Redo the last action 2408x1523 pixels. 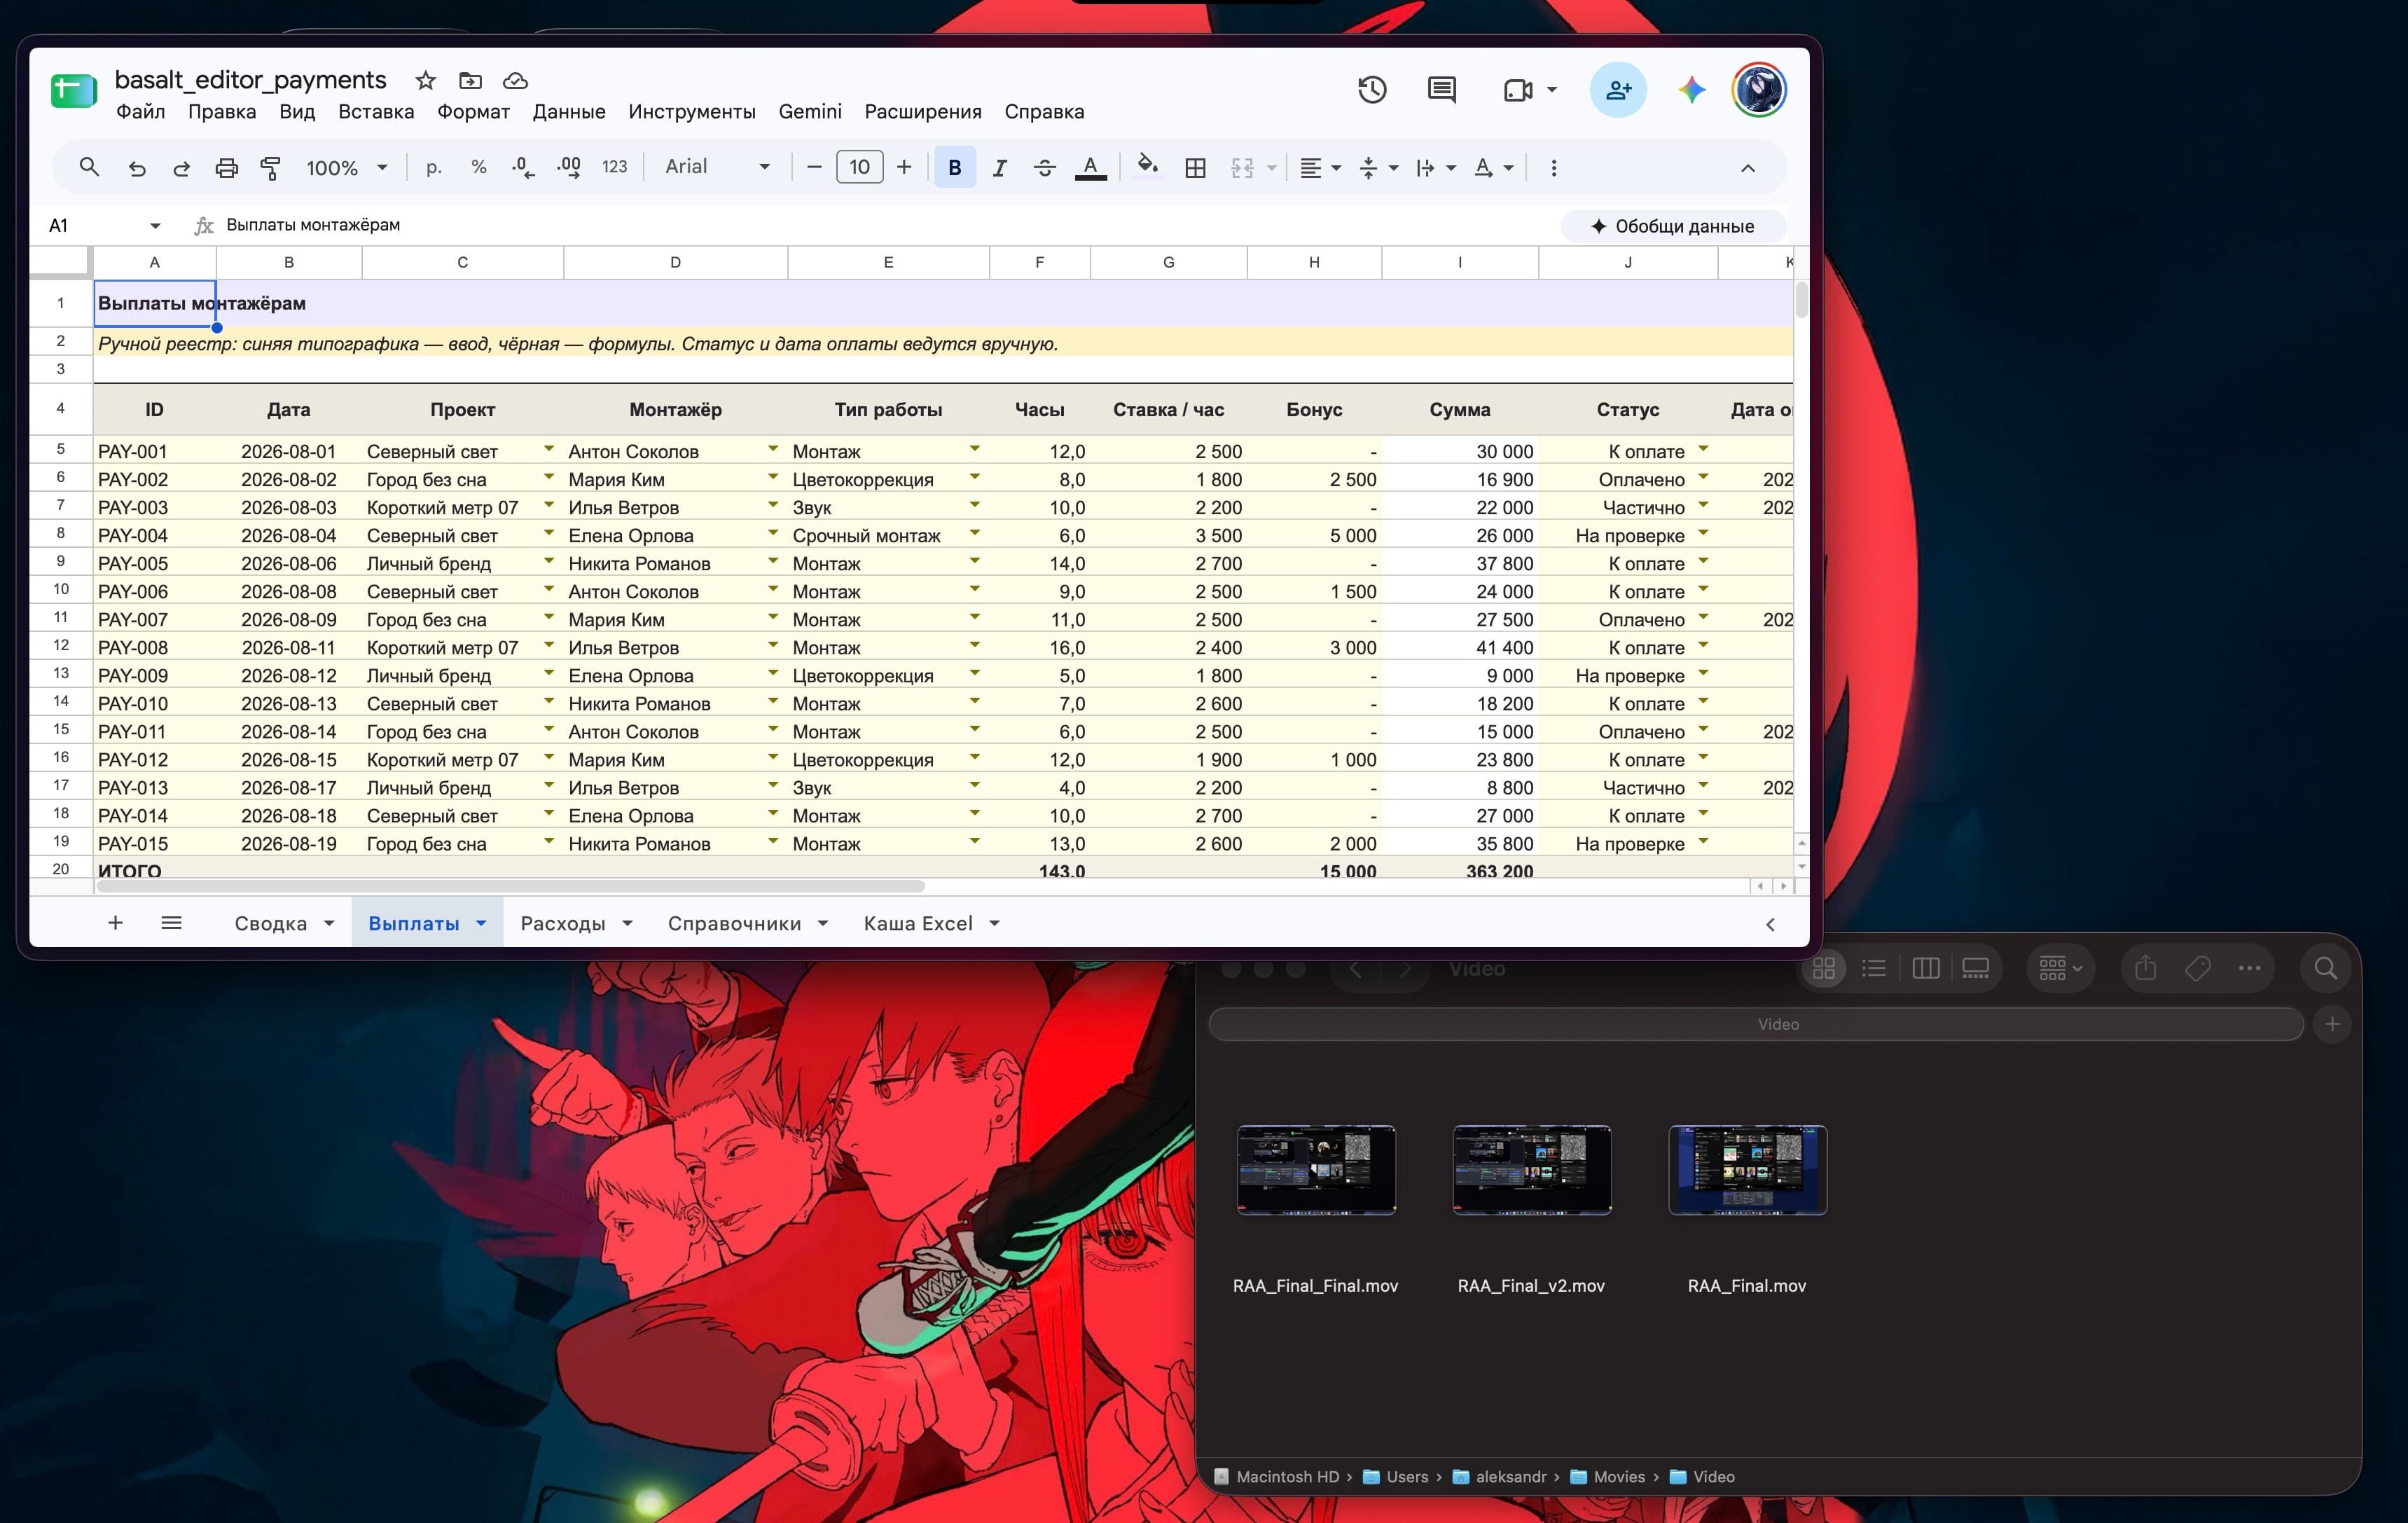coord(181,168)
